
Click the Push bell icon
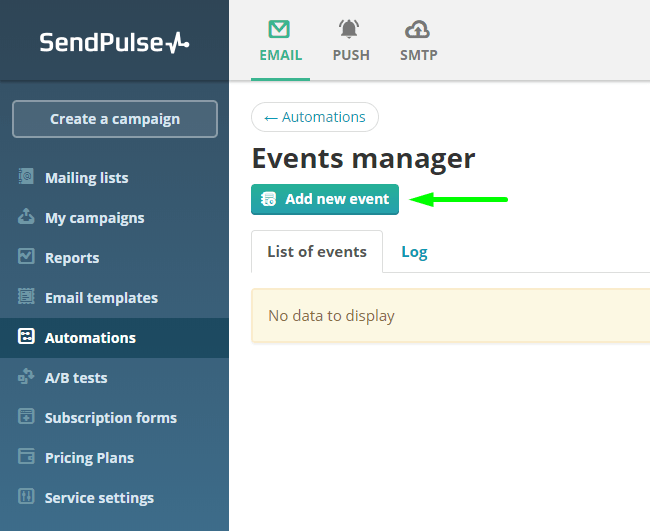pos(349,29)
